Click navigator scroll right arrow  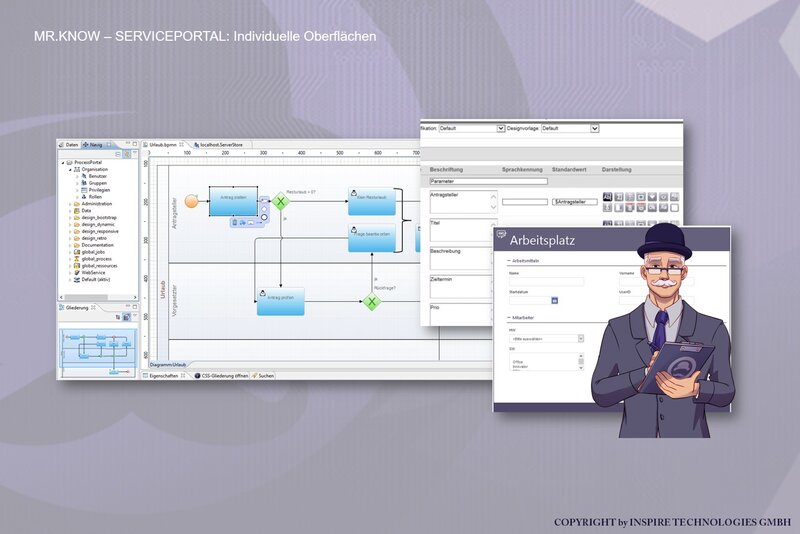(135, 297)
